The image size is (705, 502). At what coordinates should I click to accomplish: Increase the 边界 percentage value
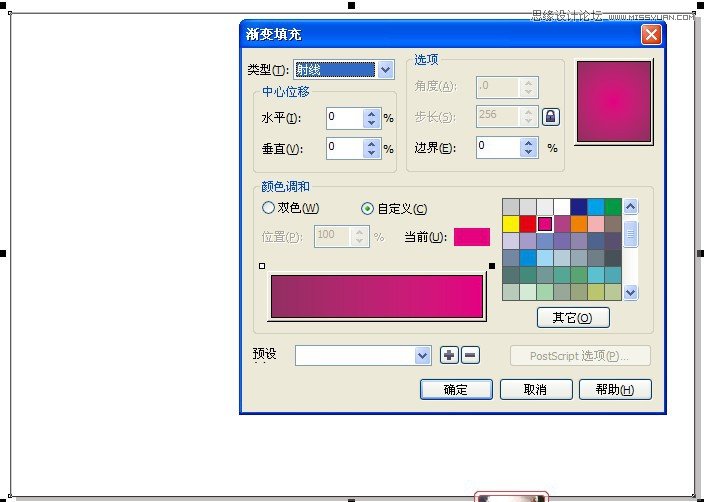coord(528,143)
